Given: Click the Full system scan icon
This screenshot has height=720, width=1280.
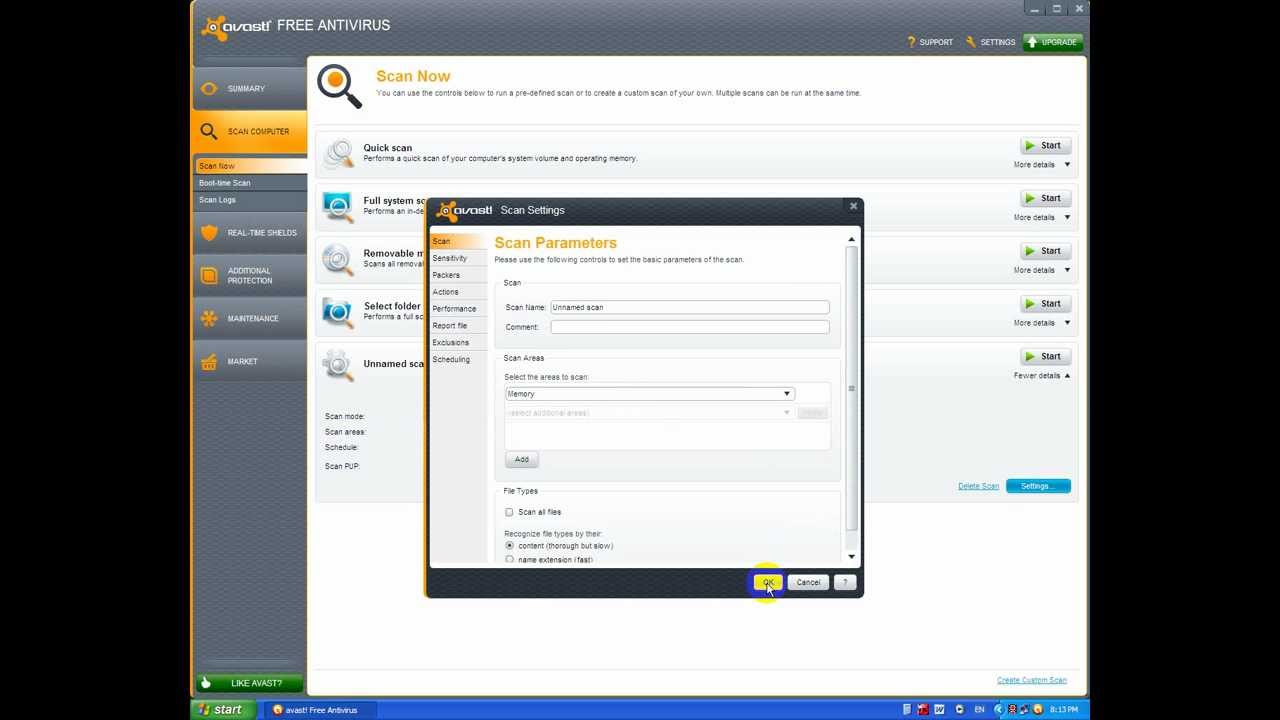Looking at the screenshot, I should point(338,206).
